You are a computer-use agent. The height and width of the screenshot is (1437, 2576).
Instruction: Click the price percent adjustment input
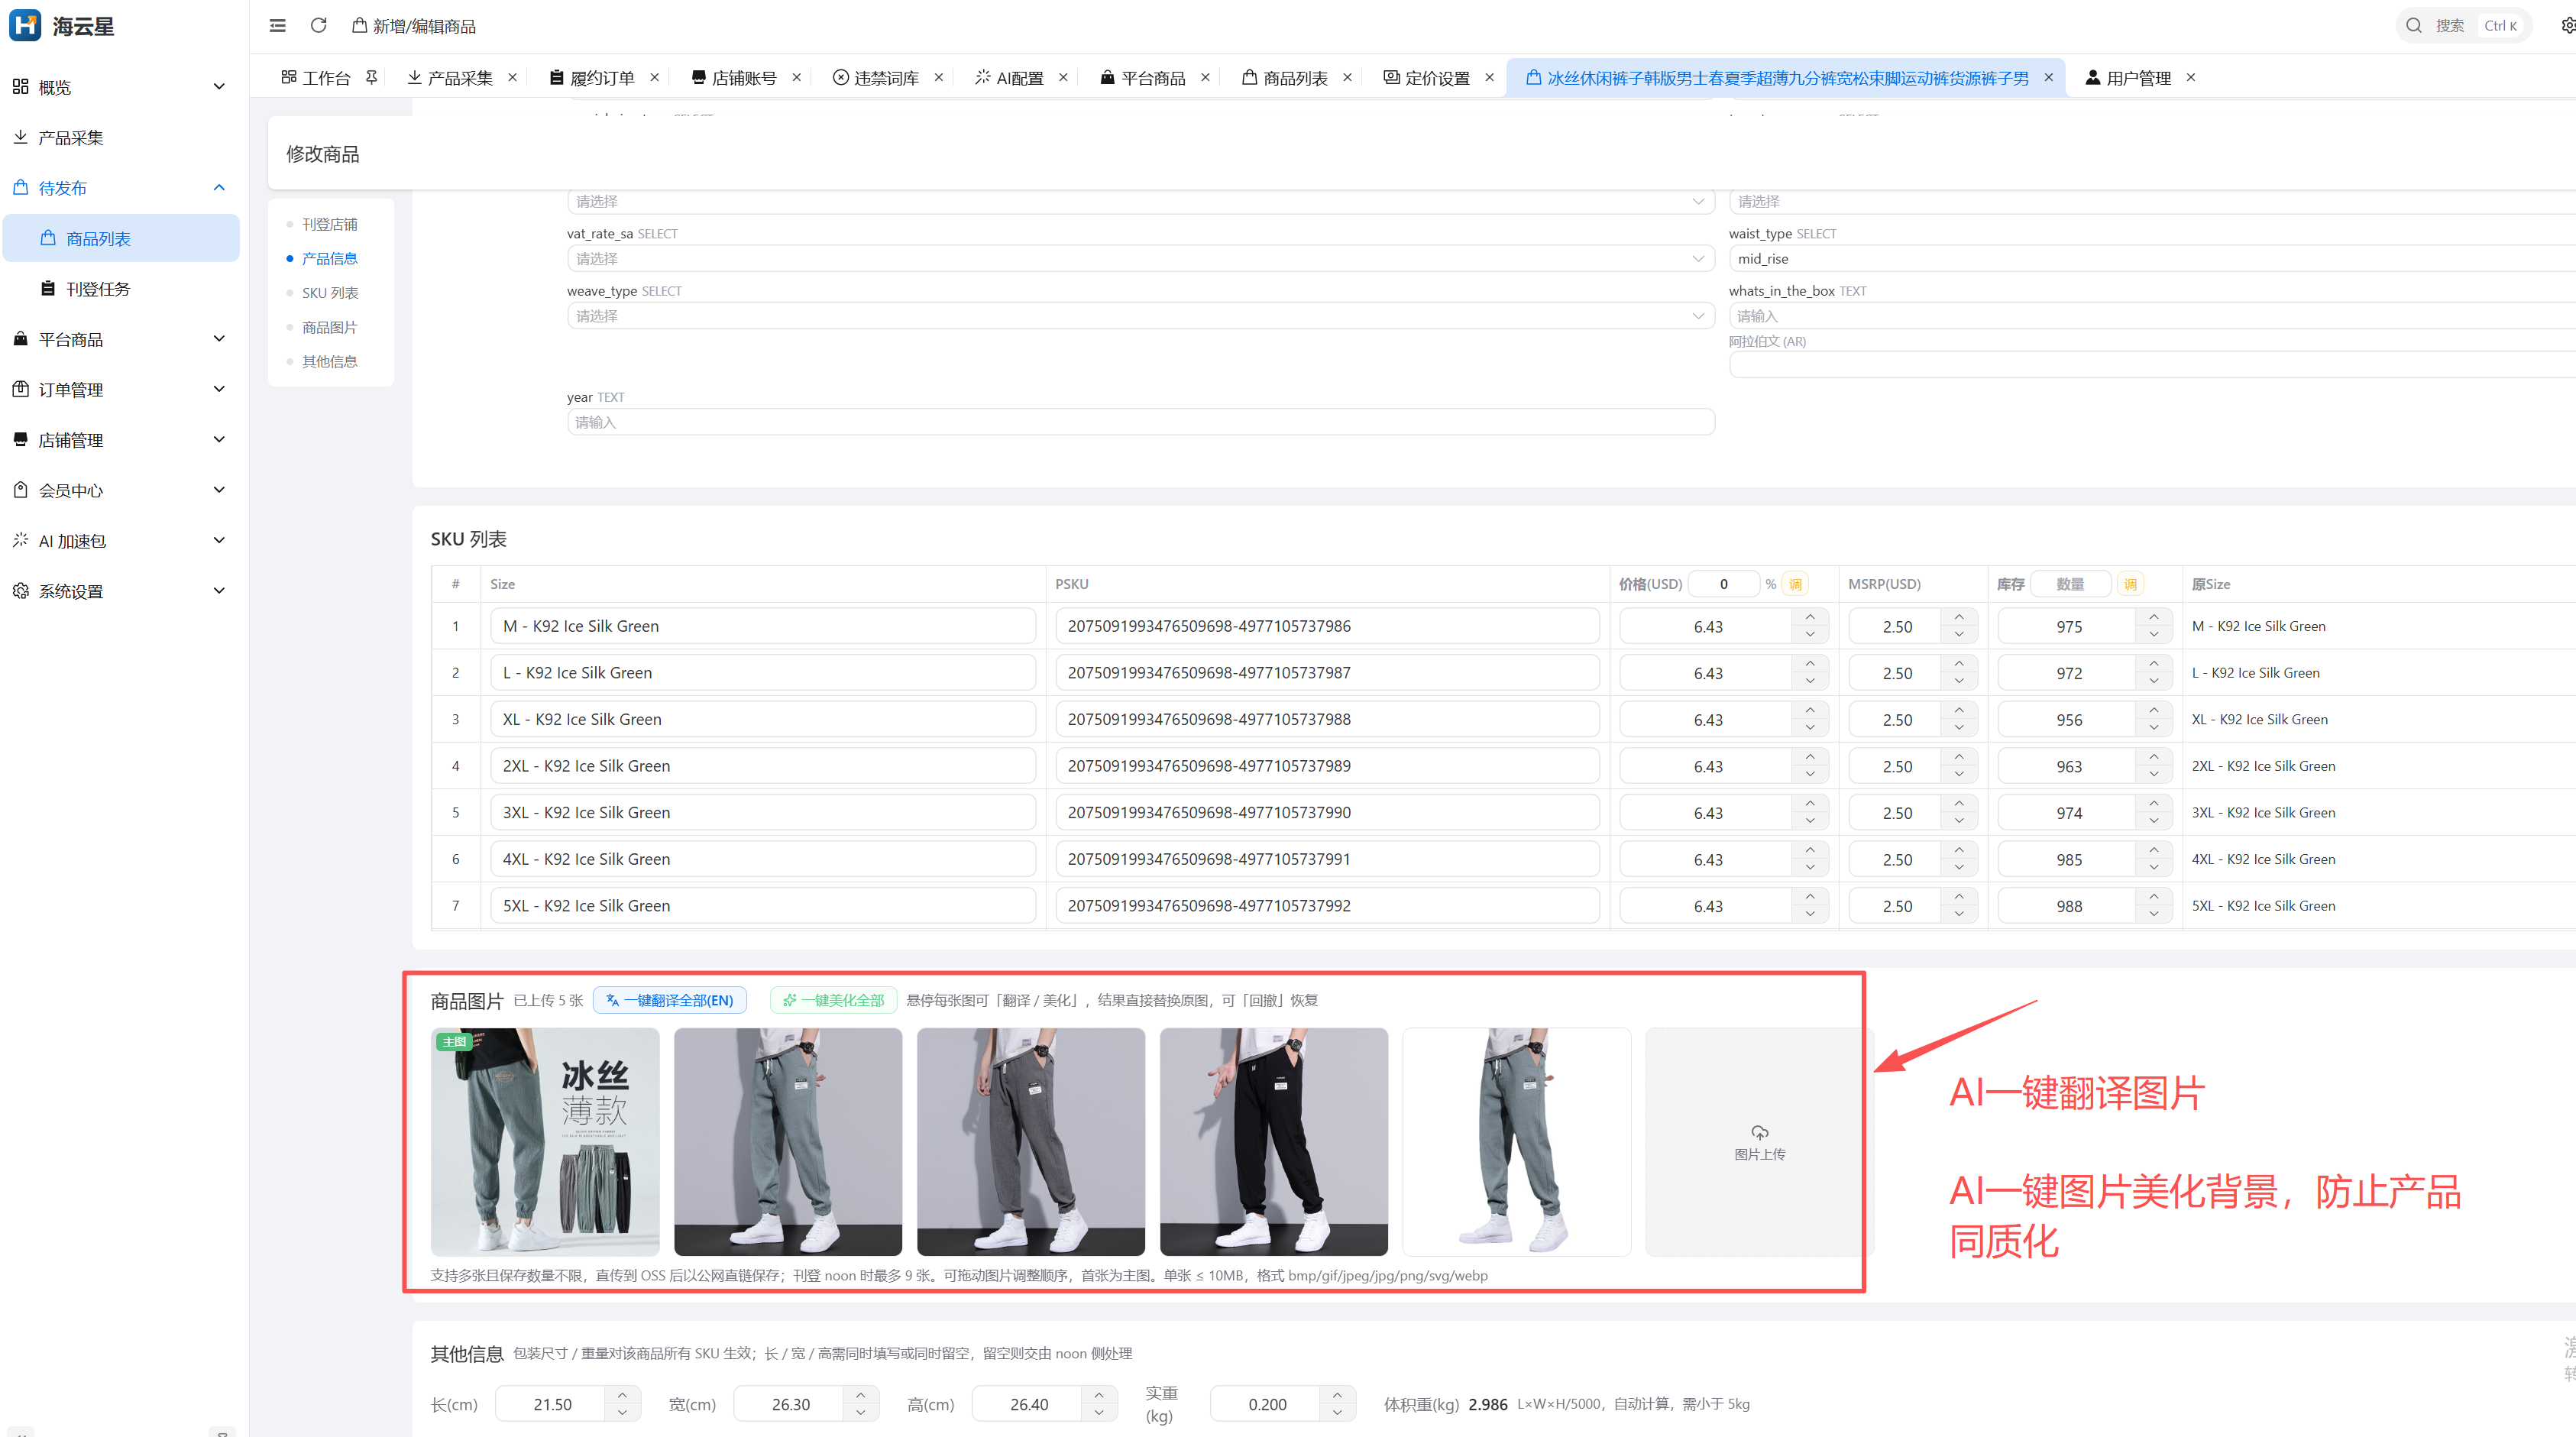pyautogui.click(x=1724, y=584)
